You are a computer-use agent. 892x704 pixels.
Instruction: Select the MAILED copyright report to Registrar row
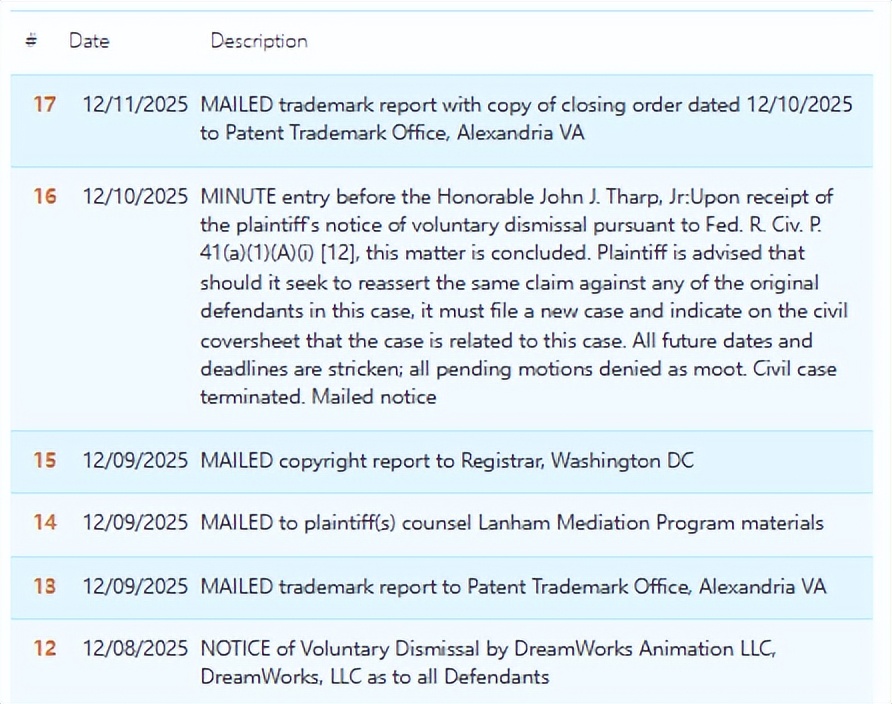[x=447, y=461]
